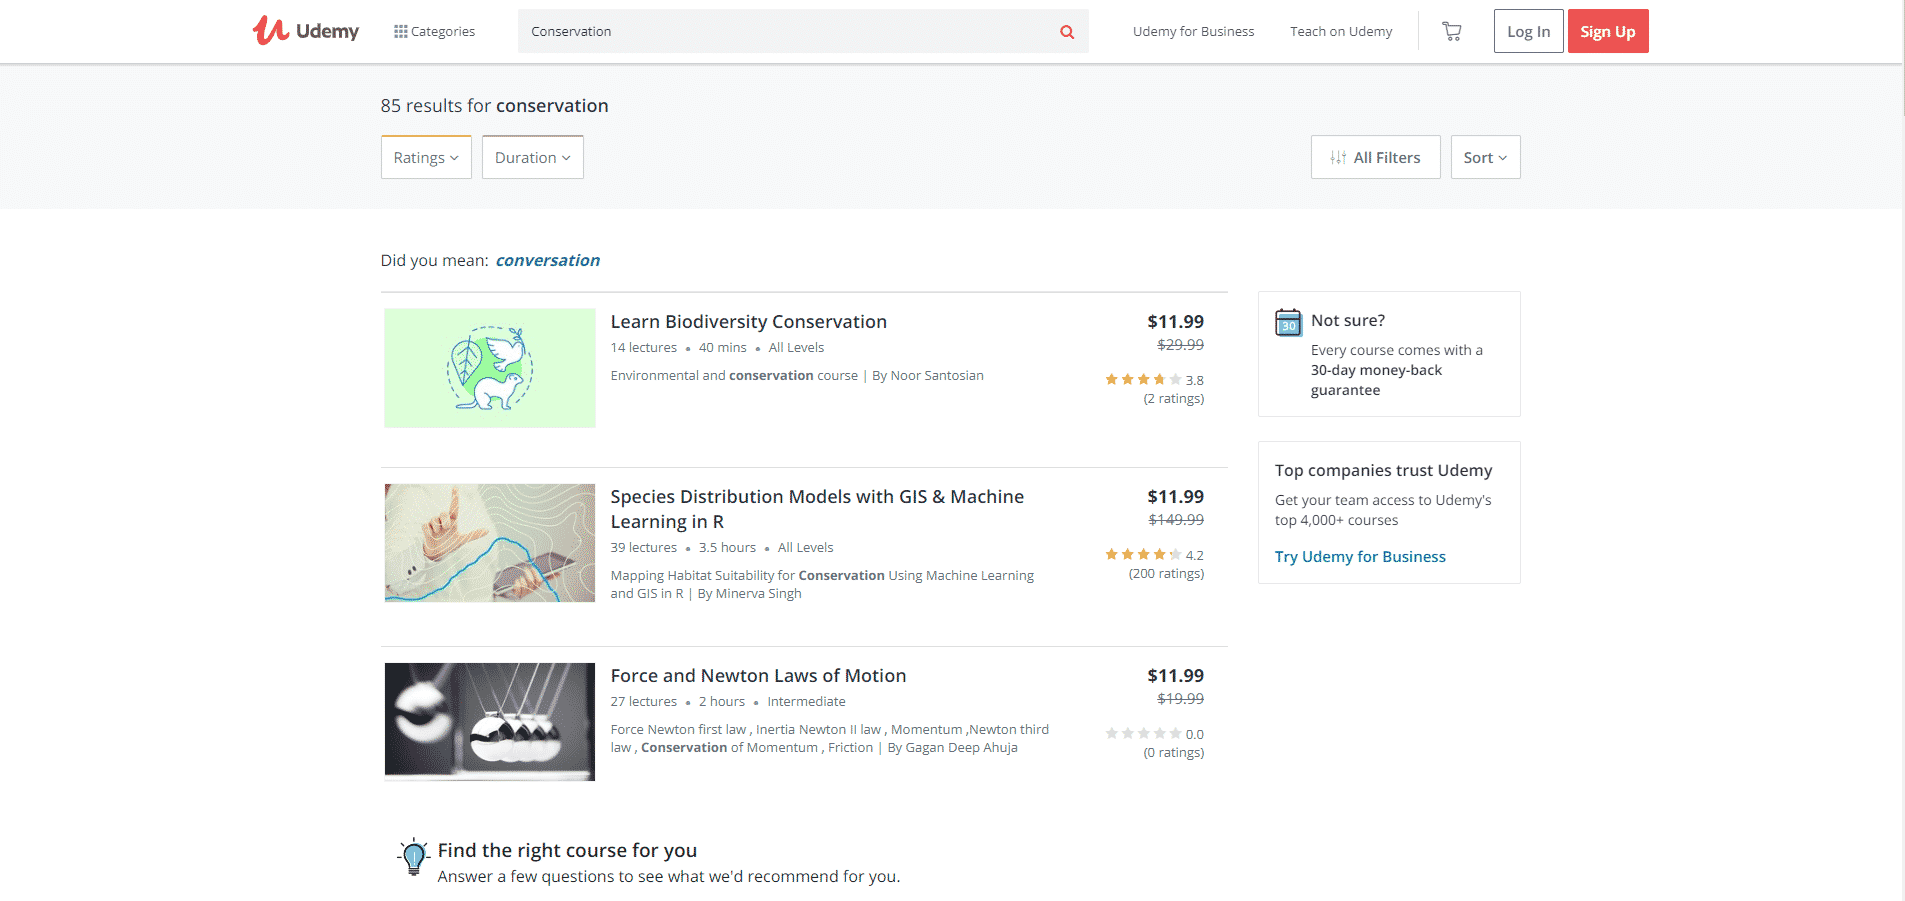
Task: Open Species Distribution Models course thumbnail
Action: [490, 543]
